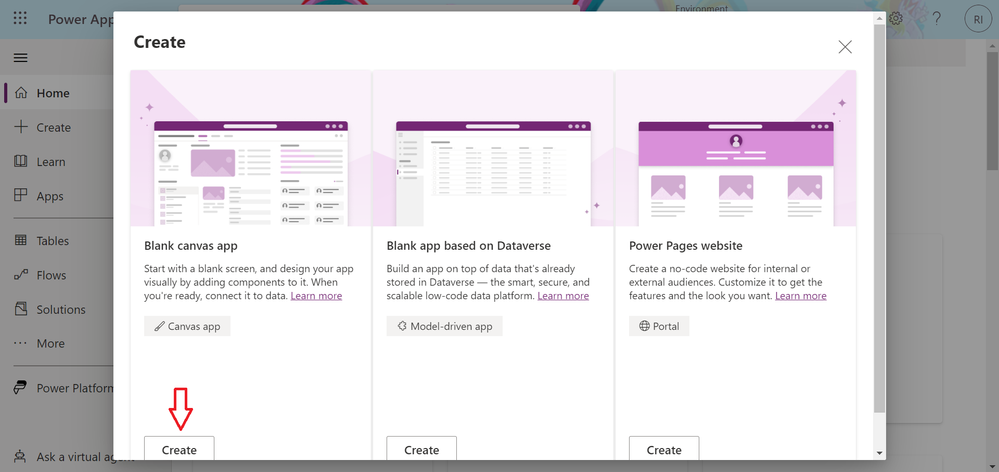Open Solutions in the navigation
Image resolution: width=999 pixels, height=472 pixels.
(x=61, y=310)
